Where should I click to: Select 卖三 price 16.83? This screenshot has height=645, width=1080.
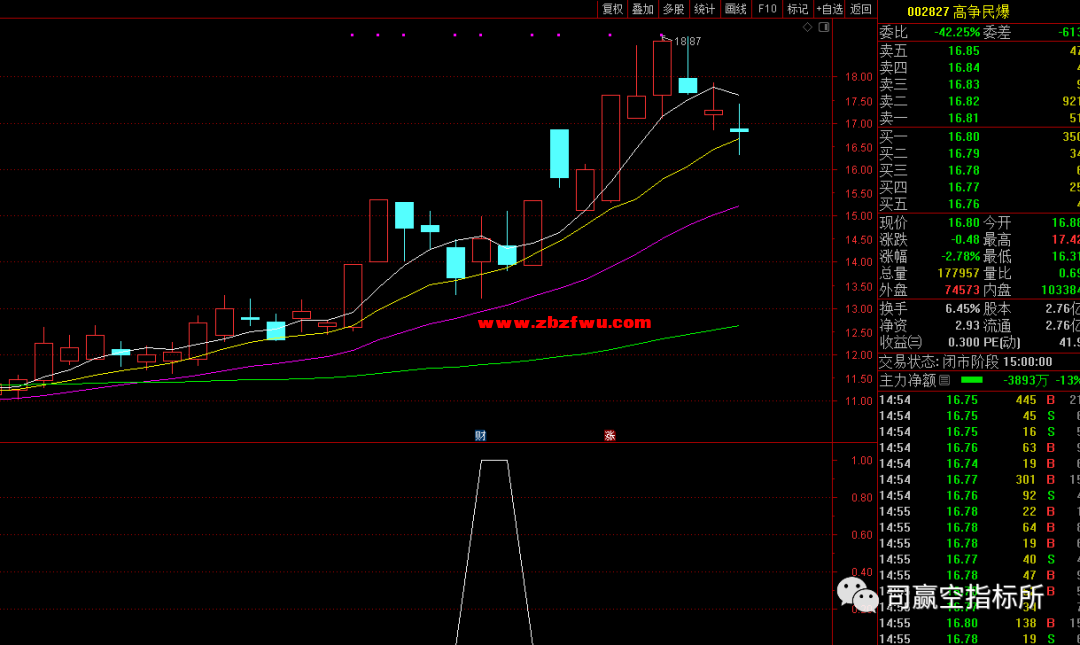click(x=964, y=84)
